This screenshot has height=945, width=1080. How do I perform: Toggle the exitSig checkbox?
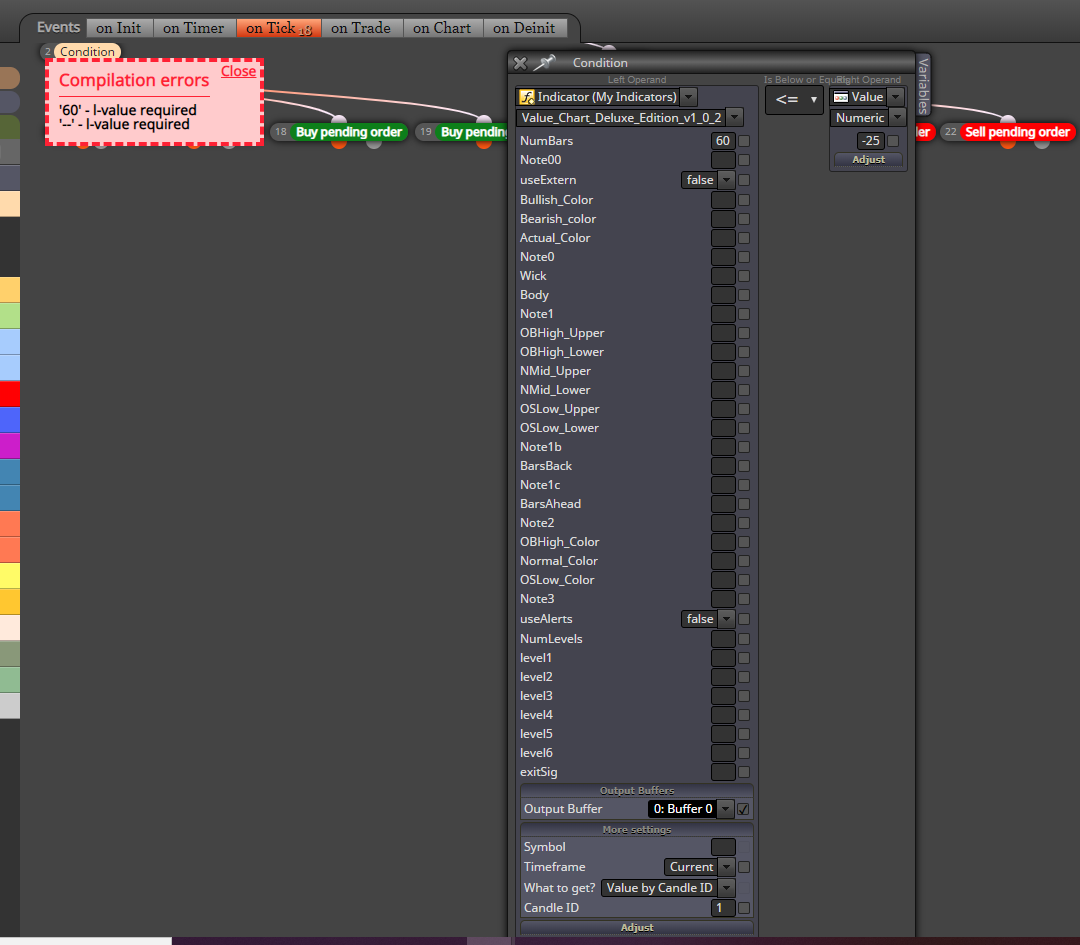tap(744, 772)
